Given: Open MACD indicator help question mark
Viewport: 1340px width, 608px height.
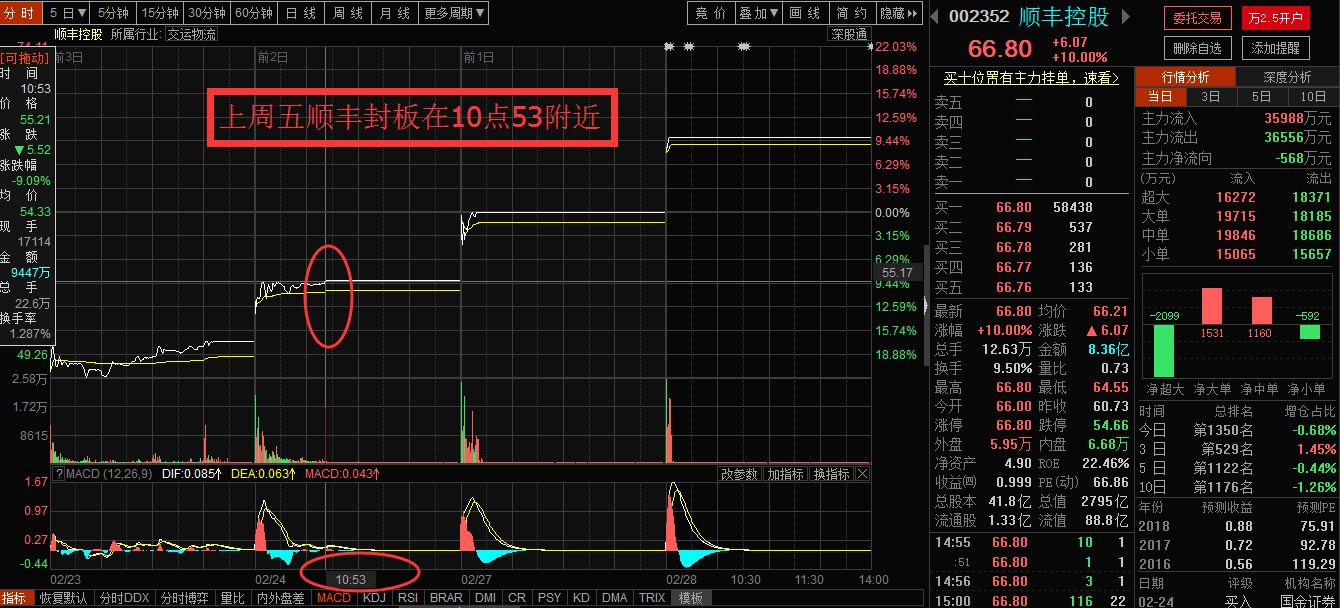Looking at the screenshot, I should (x=58, y=473).
